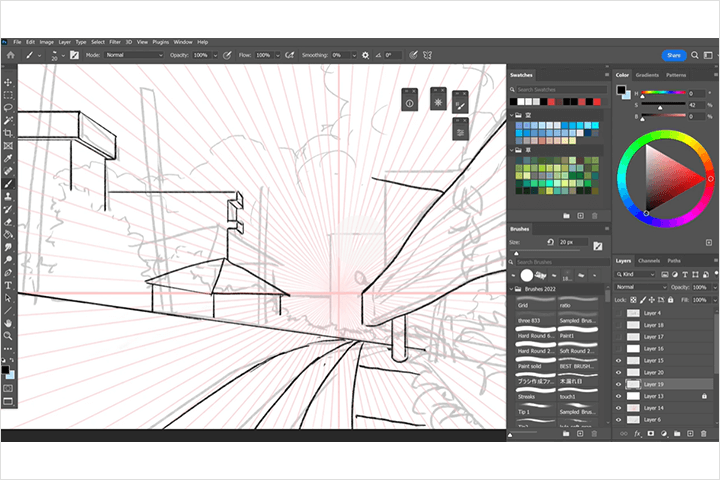This screenshot has width=720, height=480.
Task: Select the Brush tool in toolbox
Action: (x=8, y=184)
